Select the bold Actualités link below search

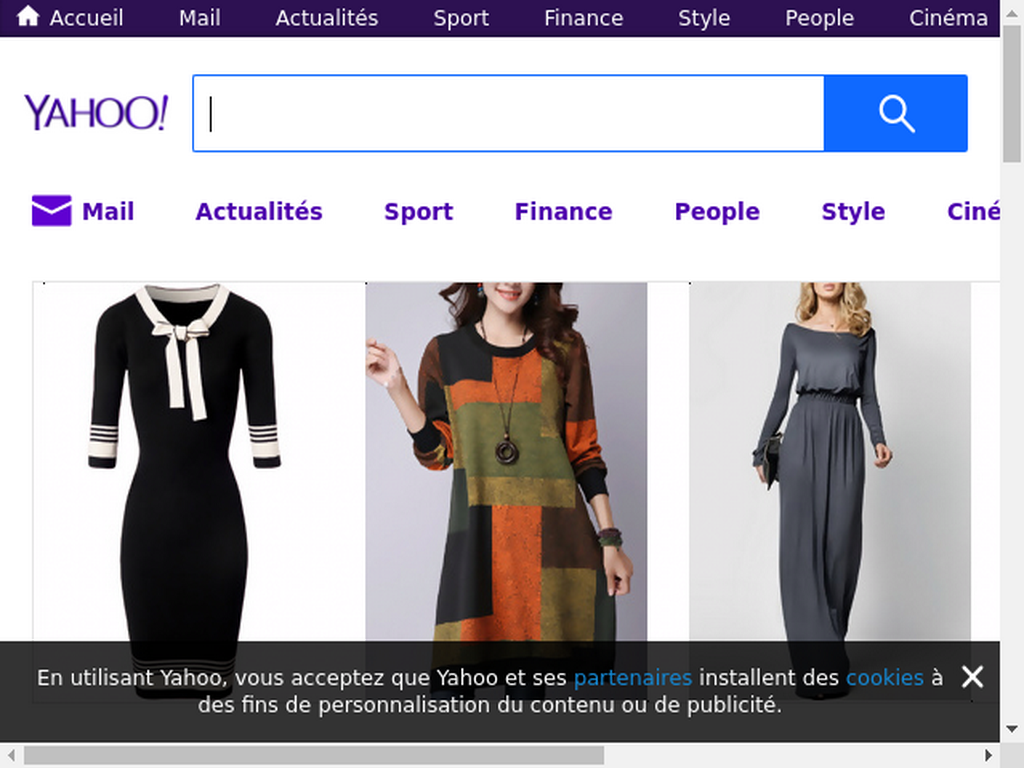259,212
